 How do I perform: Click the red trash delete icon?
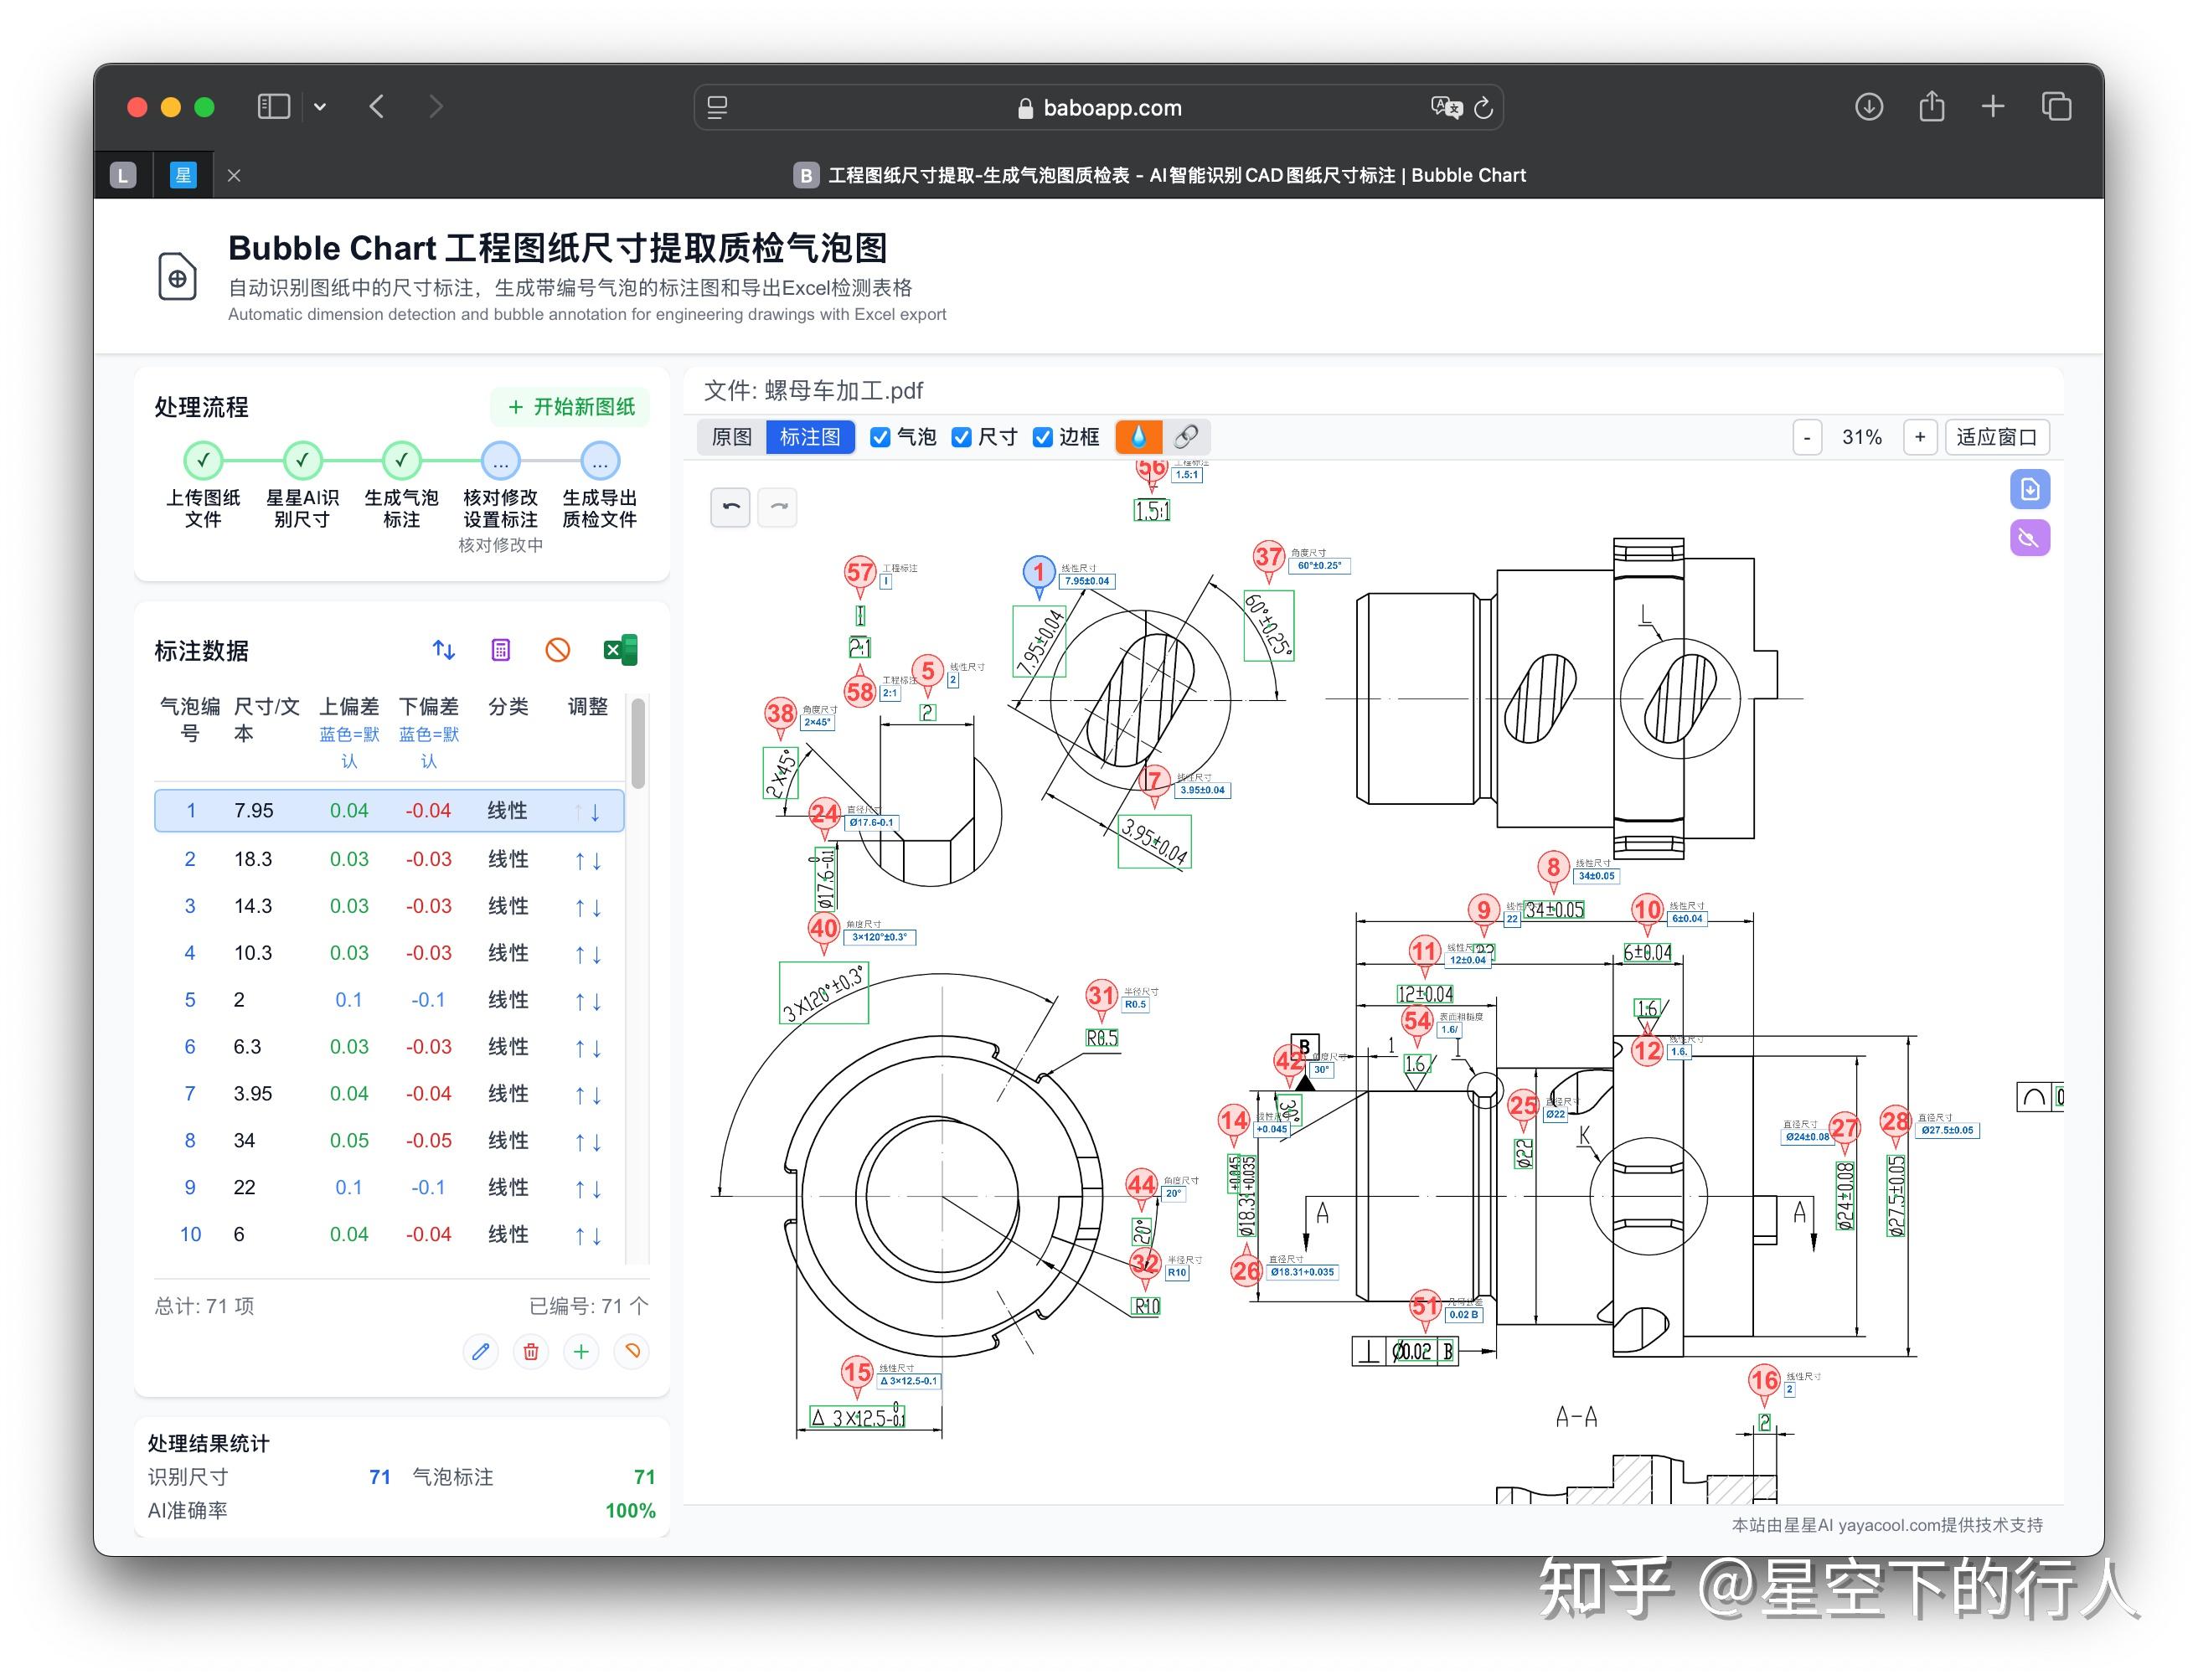531,1352
